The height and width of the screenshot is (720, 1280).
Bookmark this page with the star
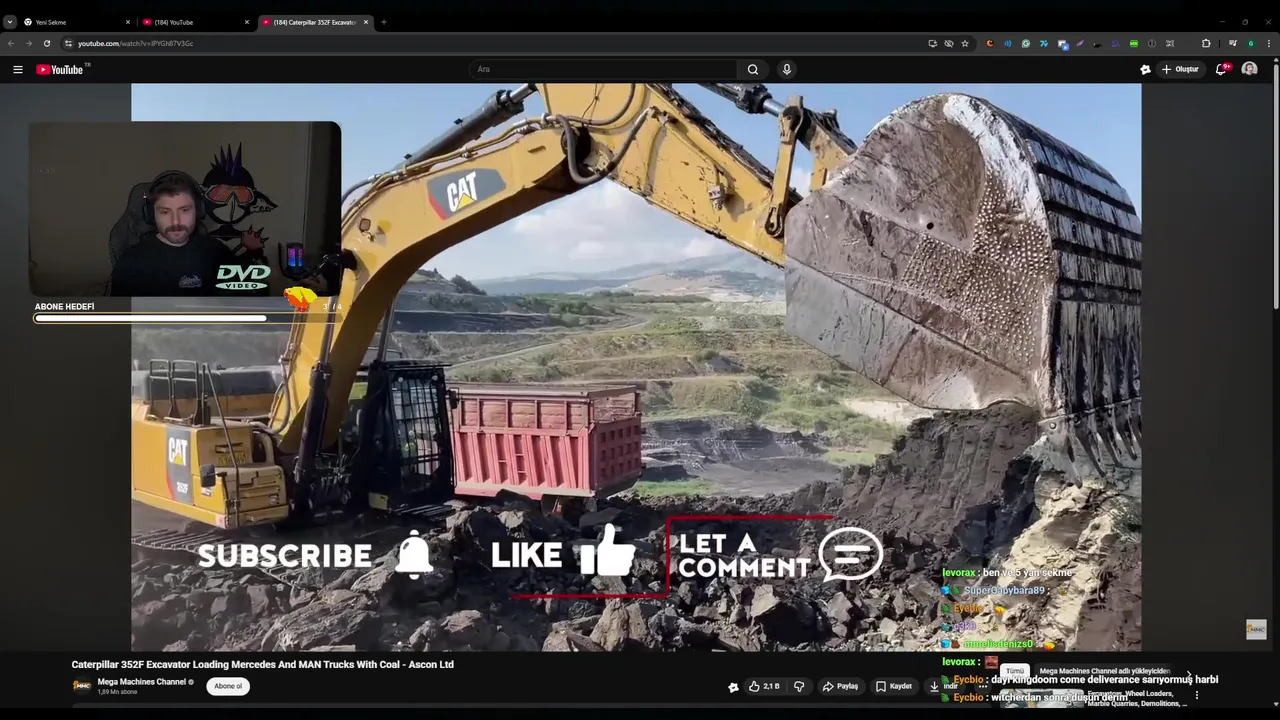click(965, 43)
